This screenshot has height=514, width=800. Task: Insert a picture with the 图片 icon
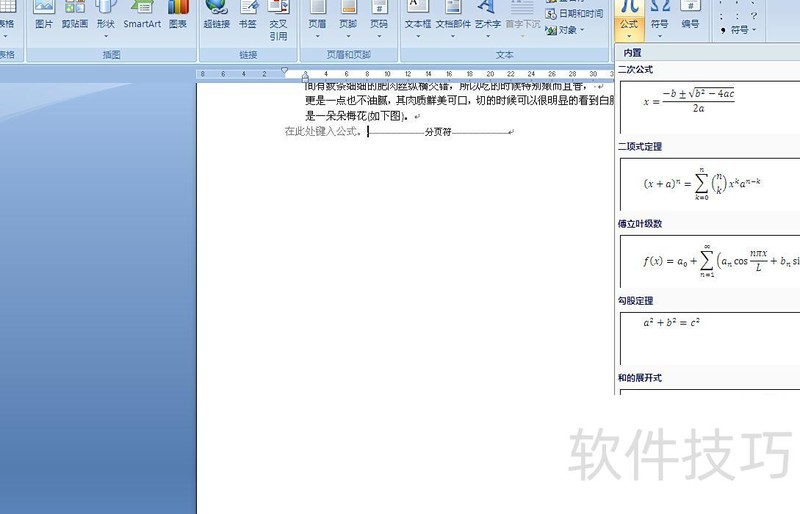click(x=44, y=15)
